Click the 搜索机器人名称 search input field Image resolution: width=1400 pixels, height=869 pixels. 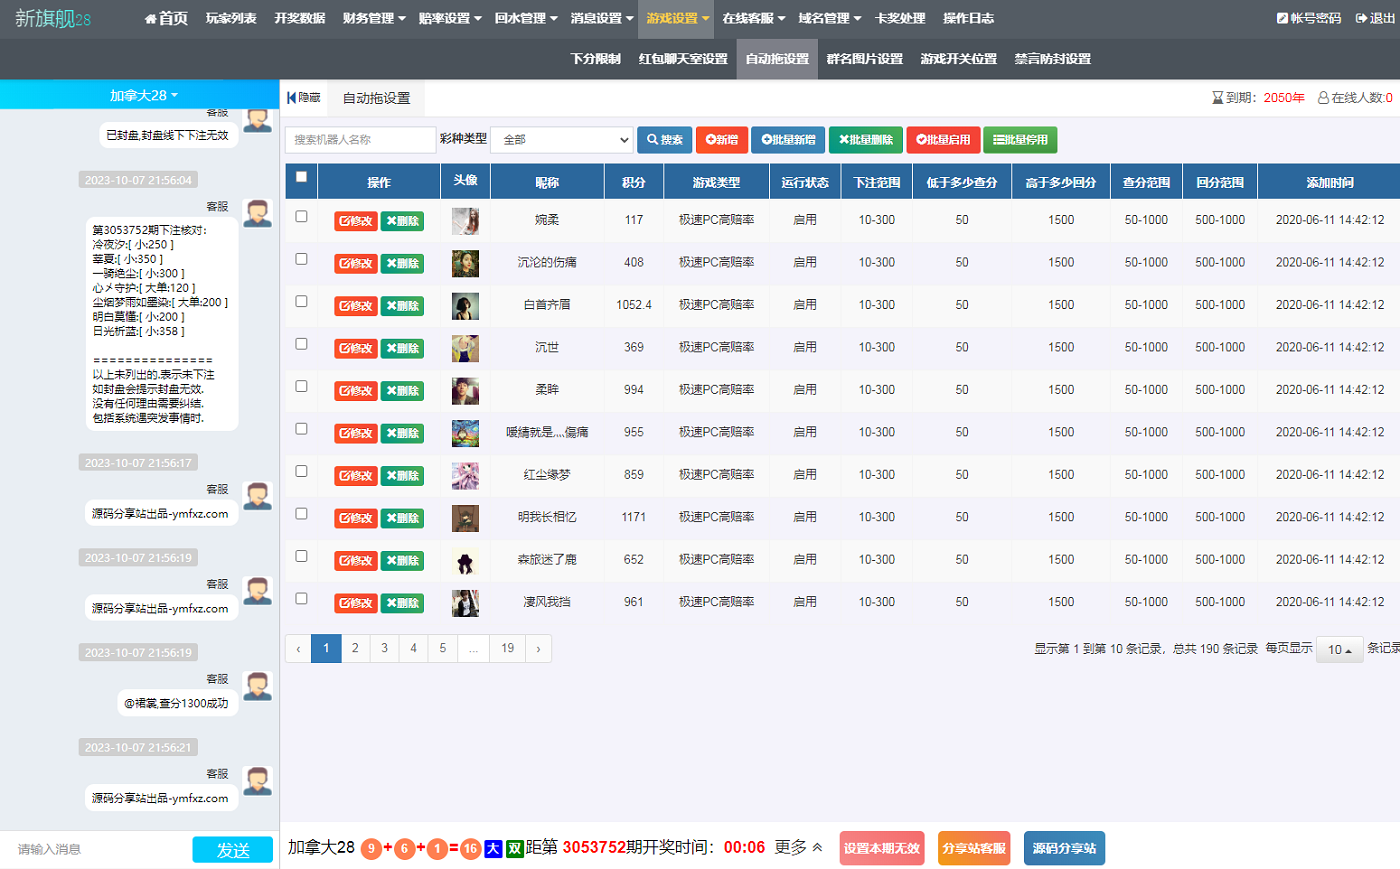point(360,140)
